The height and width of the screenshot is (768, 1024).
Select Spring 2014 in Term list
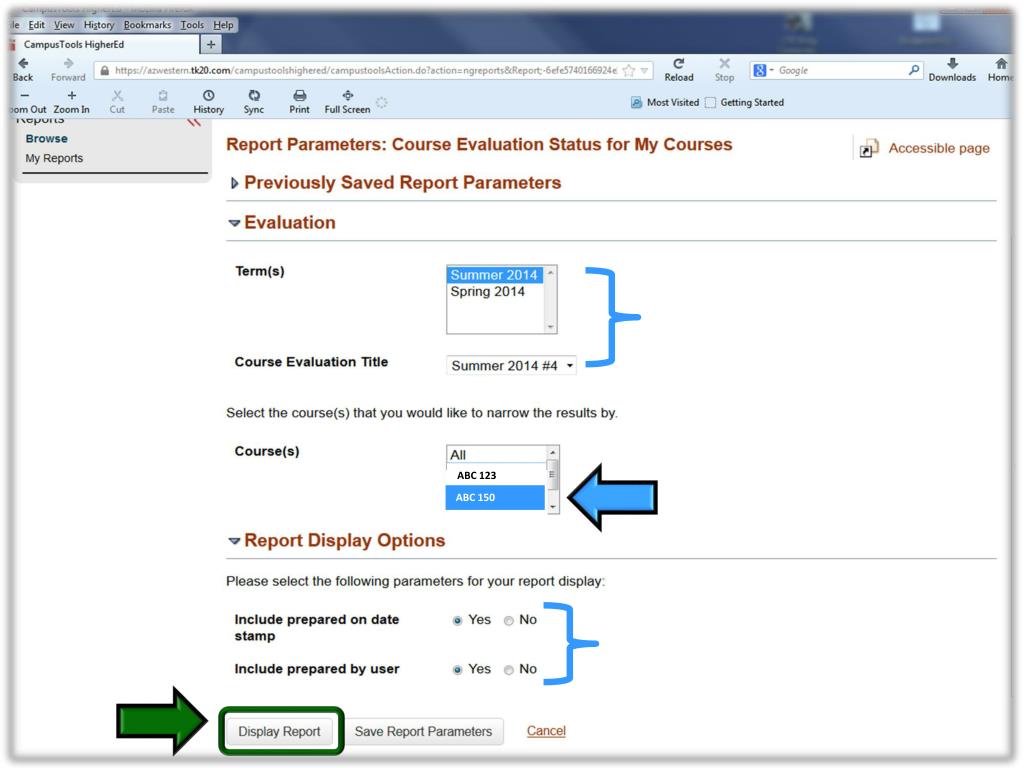click(488, 292)
